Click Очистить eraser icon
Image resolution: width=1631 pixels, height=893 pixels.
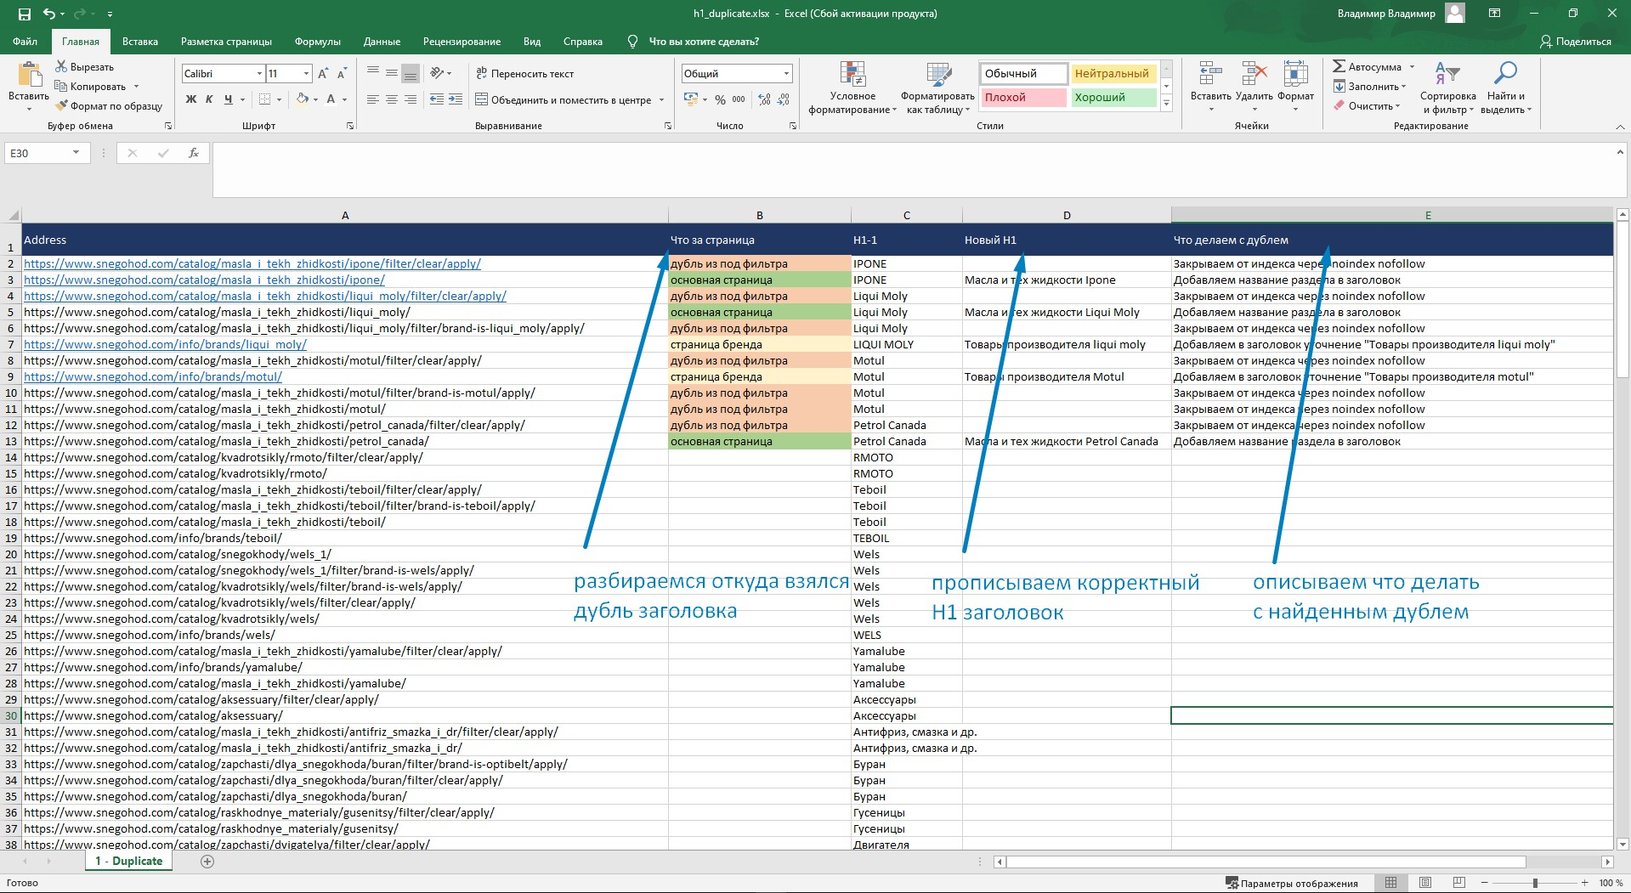click(x=1339, y=106)
